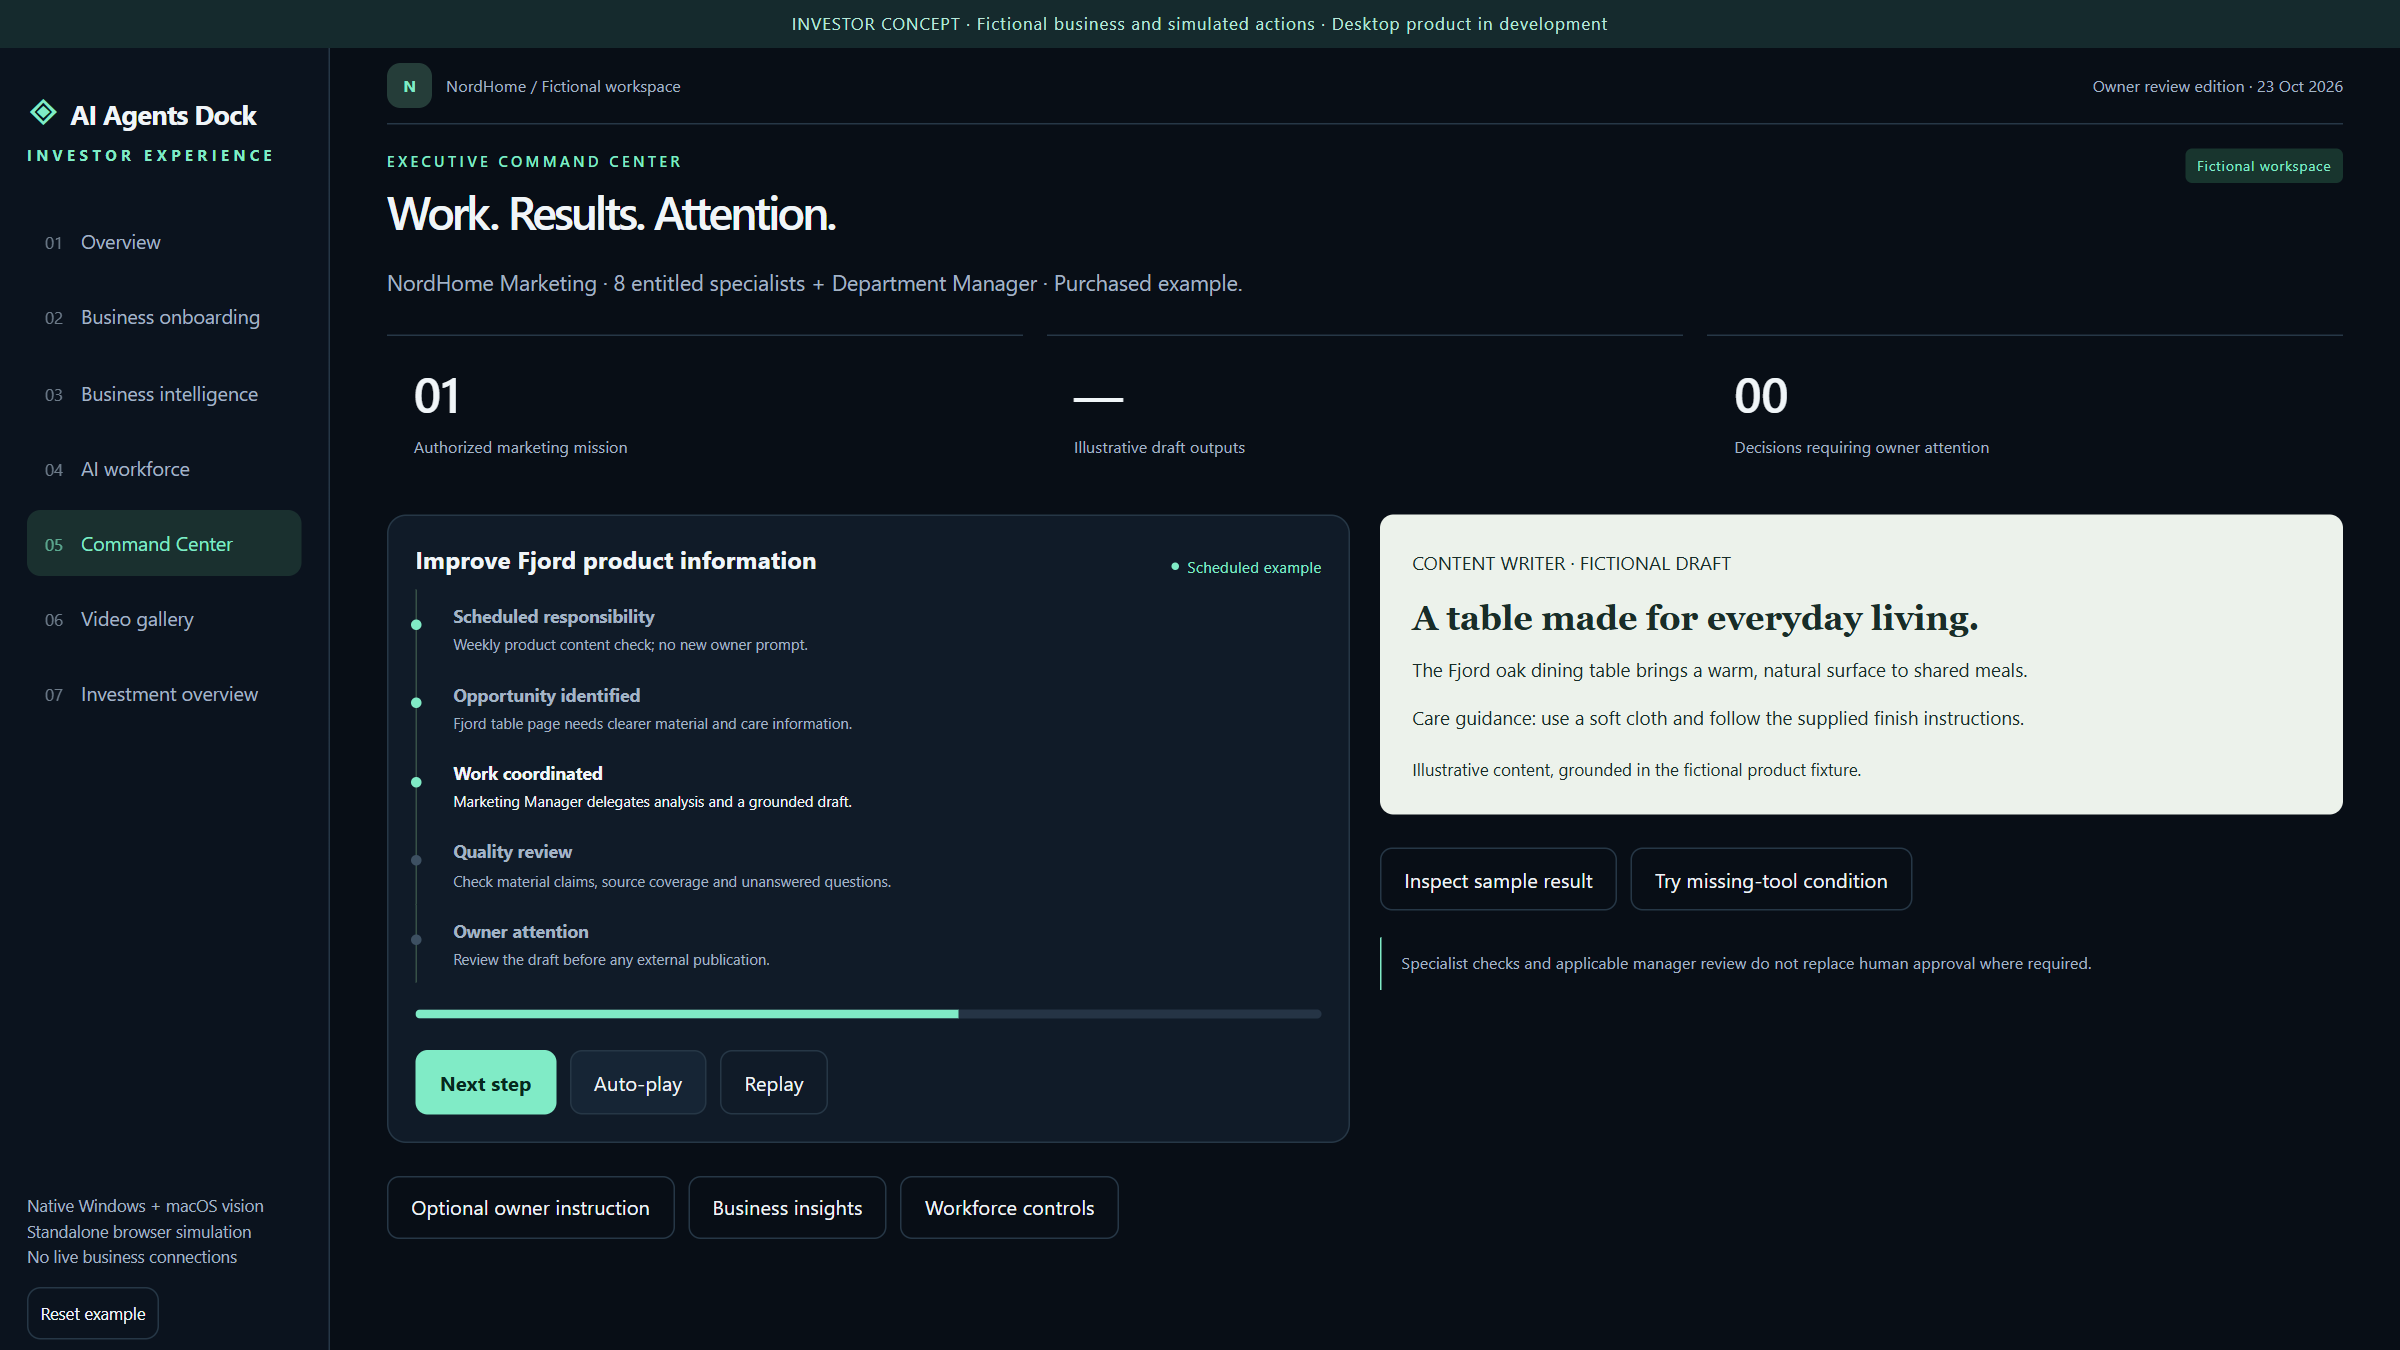The height and width of the screenshot is (1350, 2400).
Task: Click the 'Work. Results. Attention.' heading
Action: (611, 214)
